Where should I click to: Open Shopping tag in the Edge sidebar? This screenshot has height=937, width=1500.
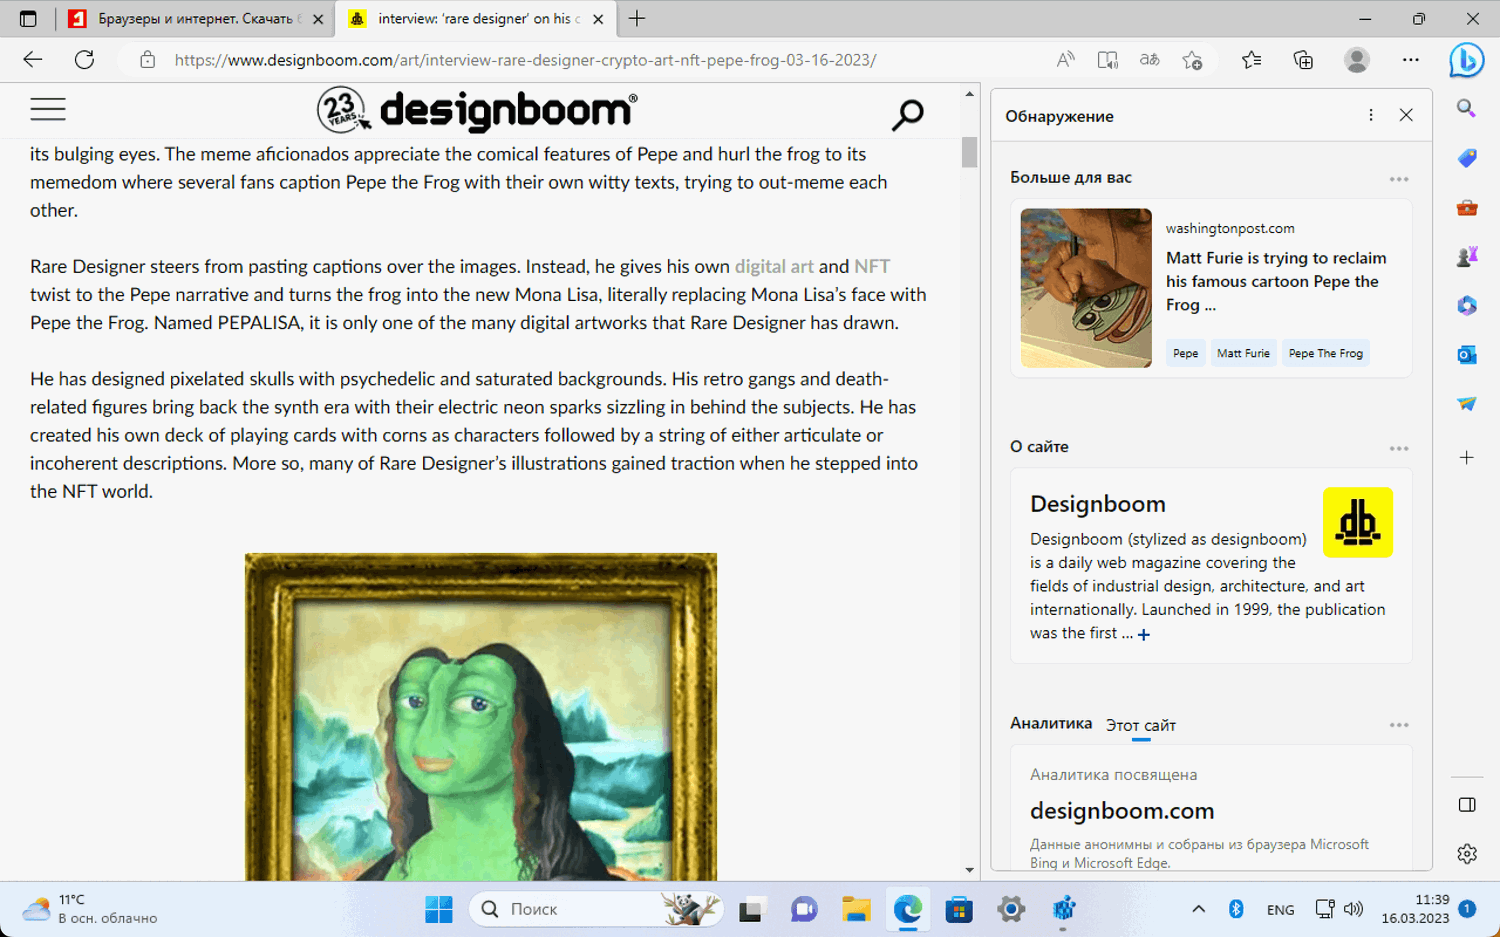(1466, 158)
